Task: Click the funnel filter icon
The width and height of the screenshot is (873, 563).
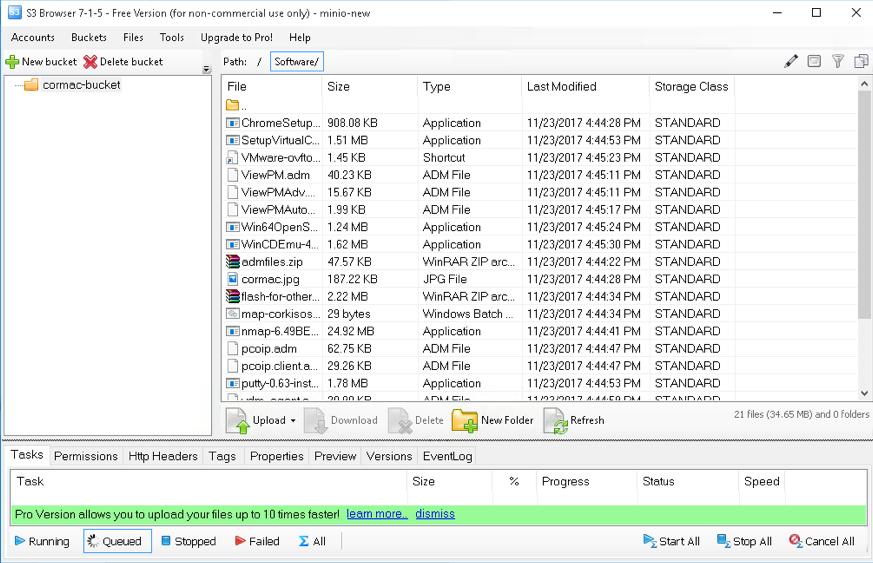Action: tap(838, 62)
